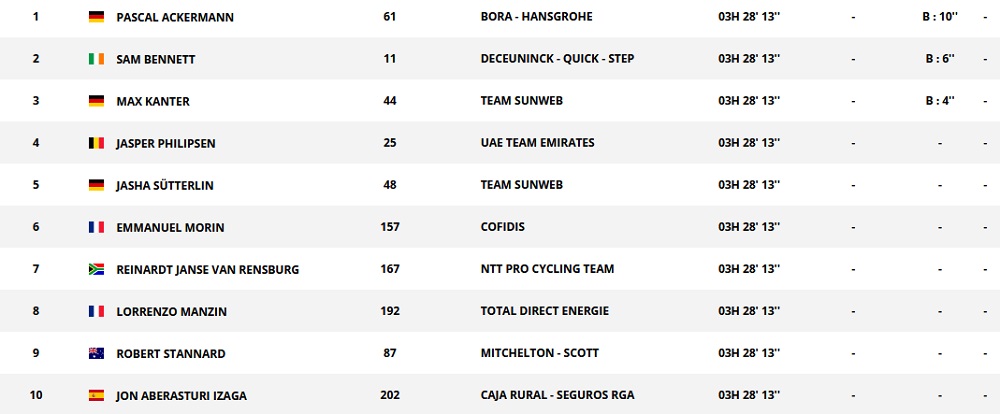This screenshot has width=1000, height=414.
Task: Click Irish flag beside Sam Bennett
Action: 96,60
